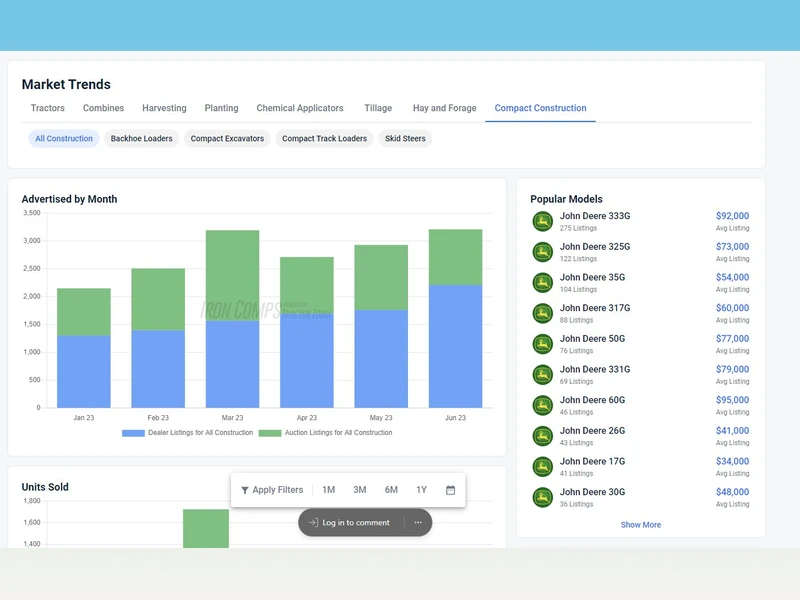Choose the Compact Track Loaders chip

point(324,138)
